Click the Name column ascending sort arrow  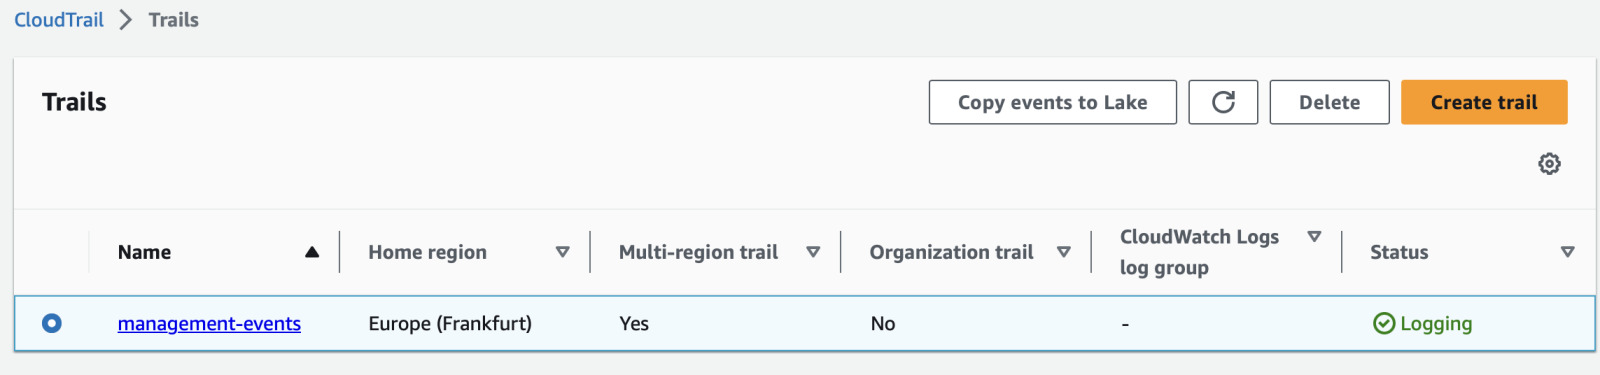tap(312, 252)
